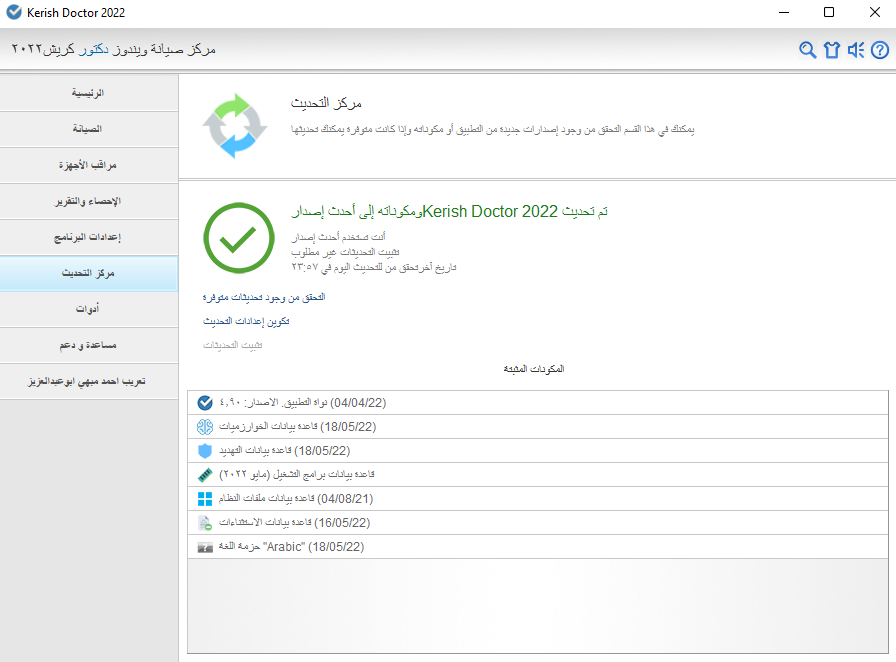Close the Kerish Doctor 2022 window
This screenshot has height=662, width=896.
pos(875,13)
